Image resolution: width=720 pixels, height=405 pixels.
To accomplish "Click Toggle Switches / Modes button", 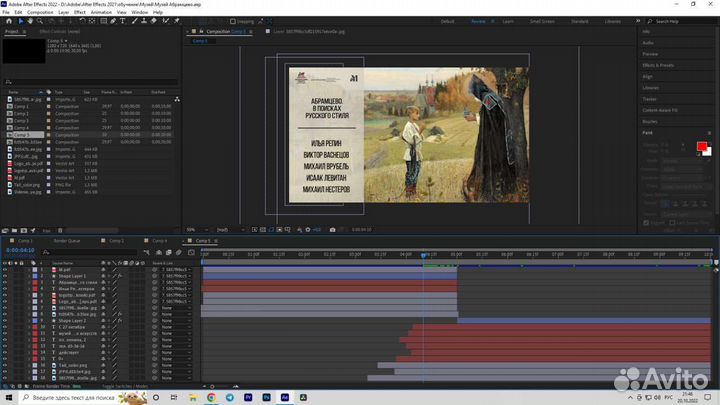I will [125, 386].
